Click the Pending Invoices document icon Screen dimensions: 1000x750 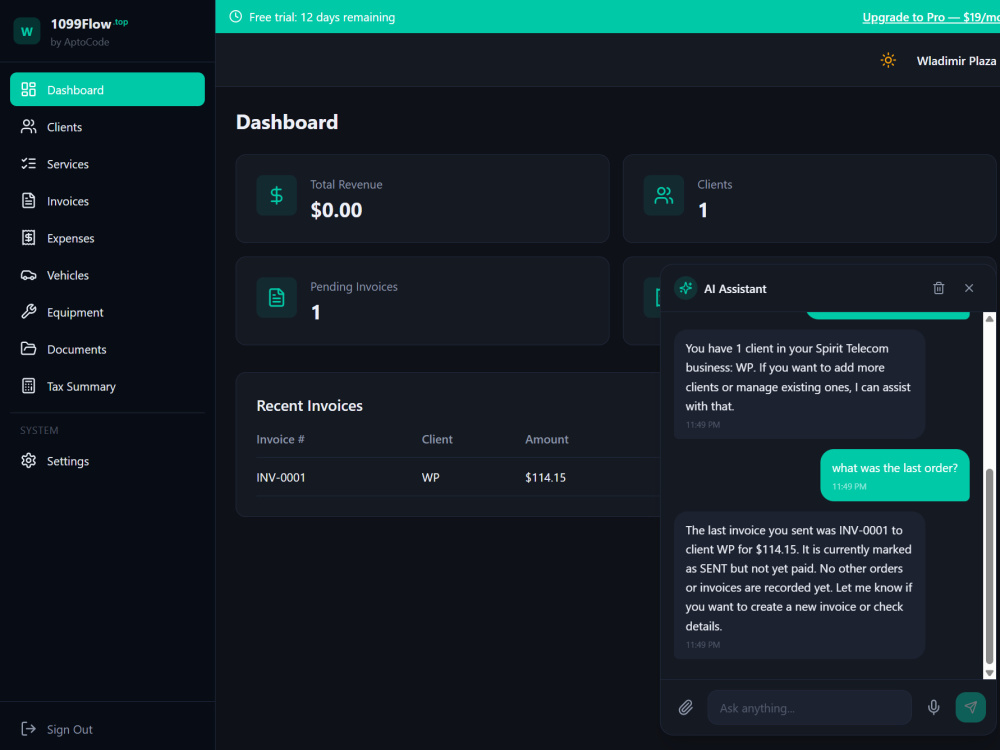[x=276, y=297]
